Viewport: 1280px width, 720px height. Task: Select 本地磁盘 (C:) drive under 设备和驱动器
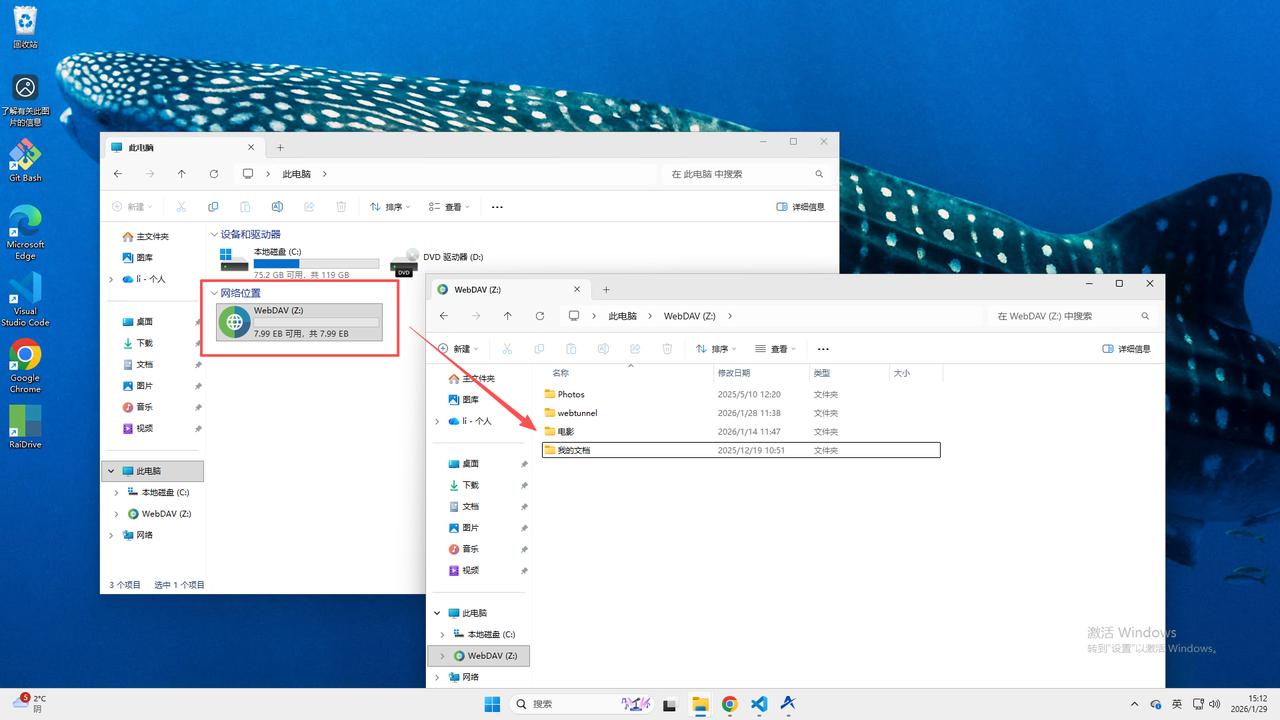(299, 262)
